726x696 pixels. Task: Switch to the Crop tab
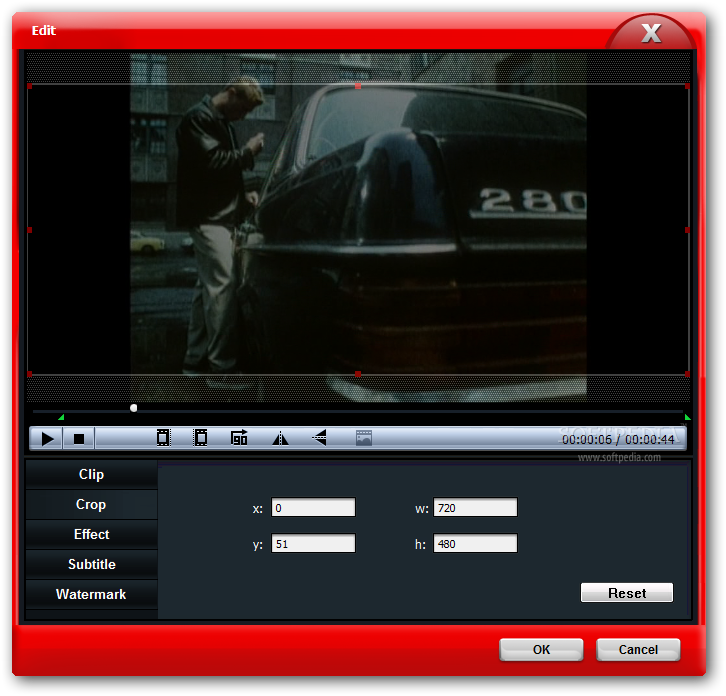(x=92, y=504)
